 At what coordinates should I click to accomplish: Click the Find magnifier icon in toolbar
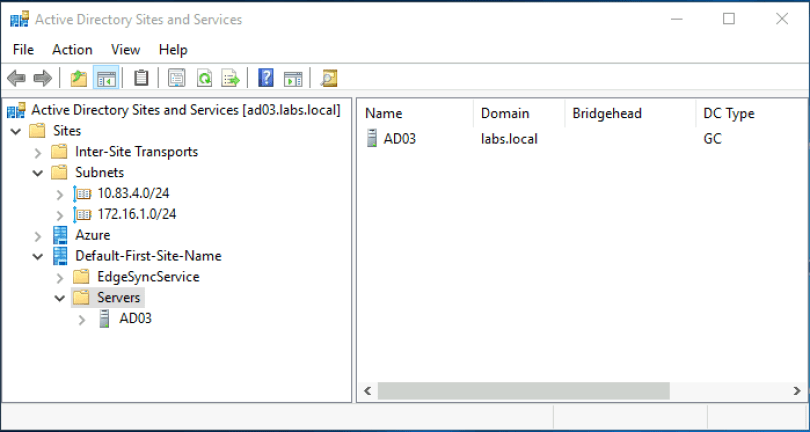[329, 78]
